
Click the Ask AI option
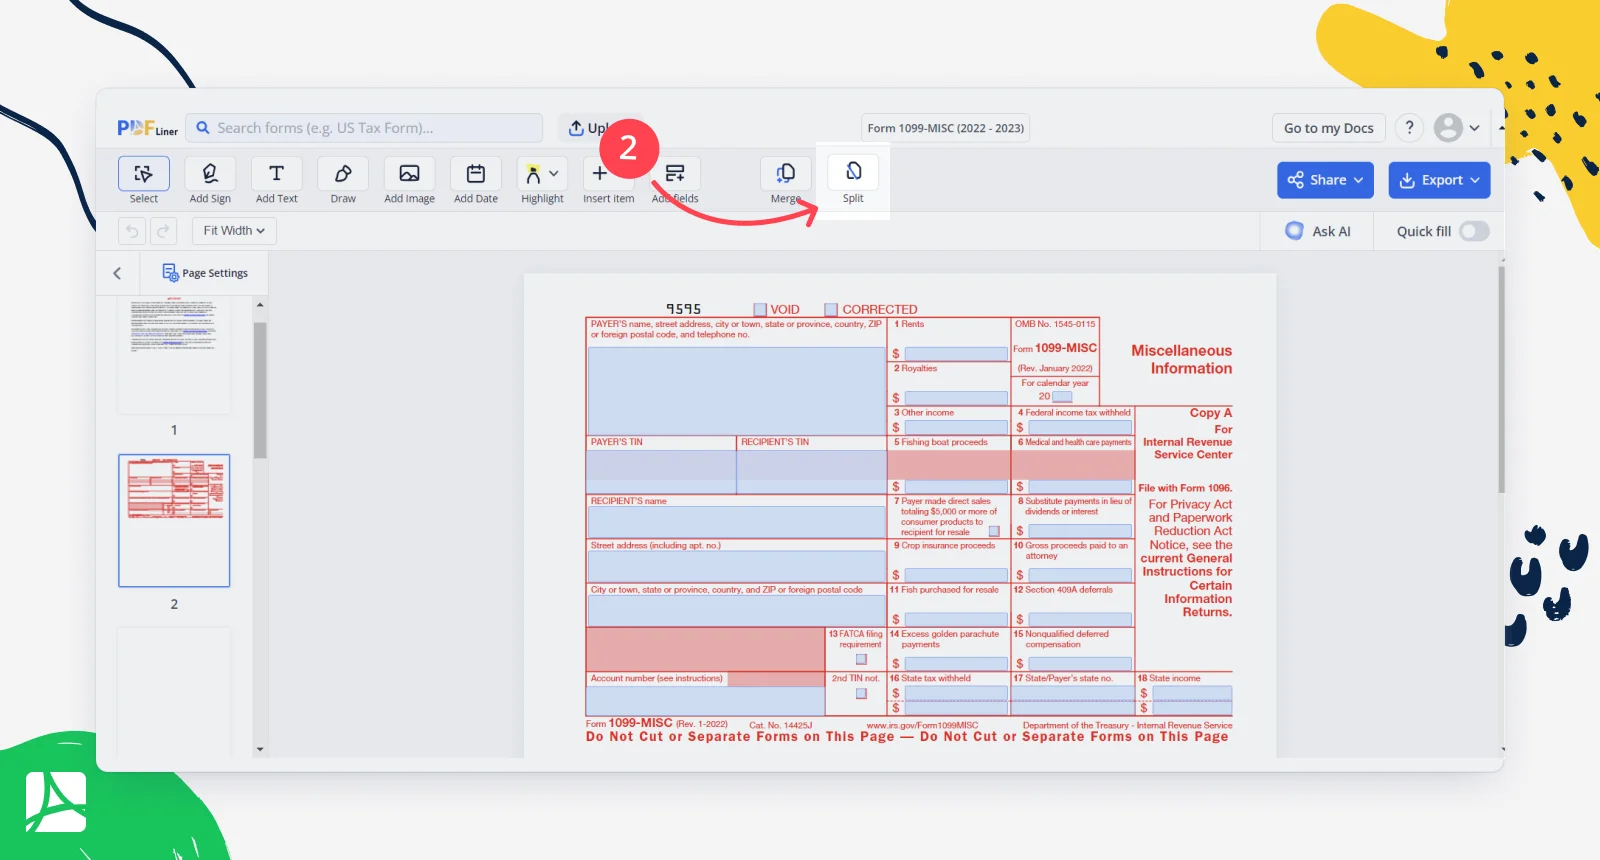pyautogui.click(x=1318, y=231)
